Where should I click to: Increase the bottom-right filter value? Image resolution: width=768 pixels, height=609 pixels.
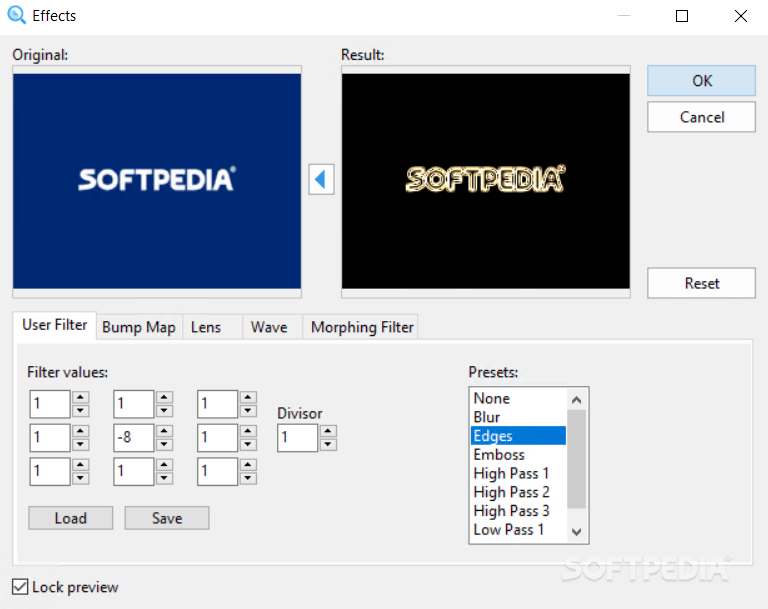pos(248,464)
